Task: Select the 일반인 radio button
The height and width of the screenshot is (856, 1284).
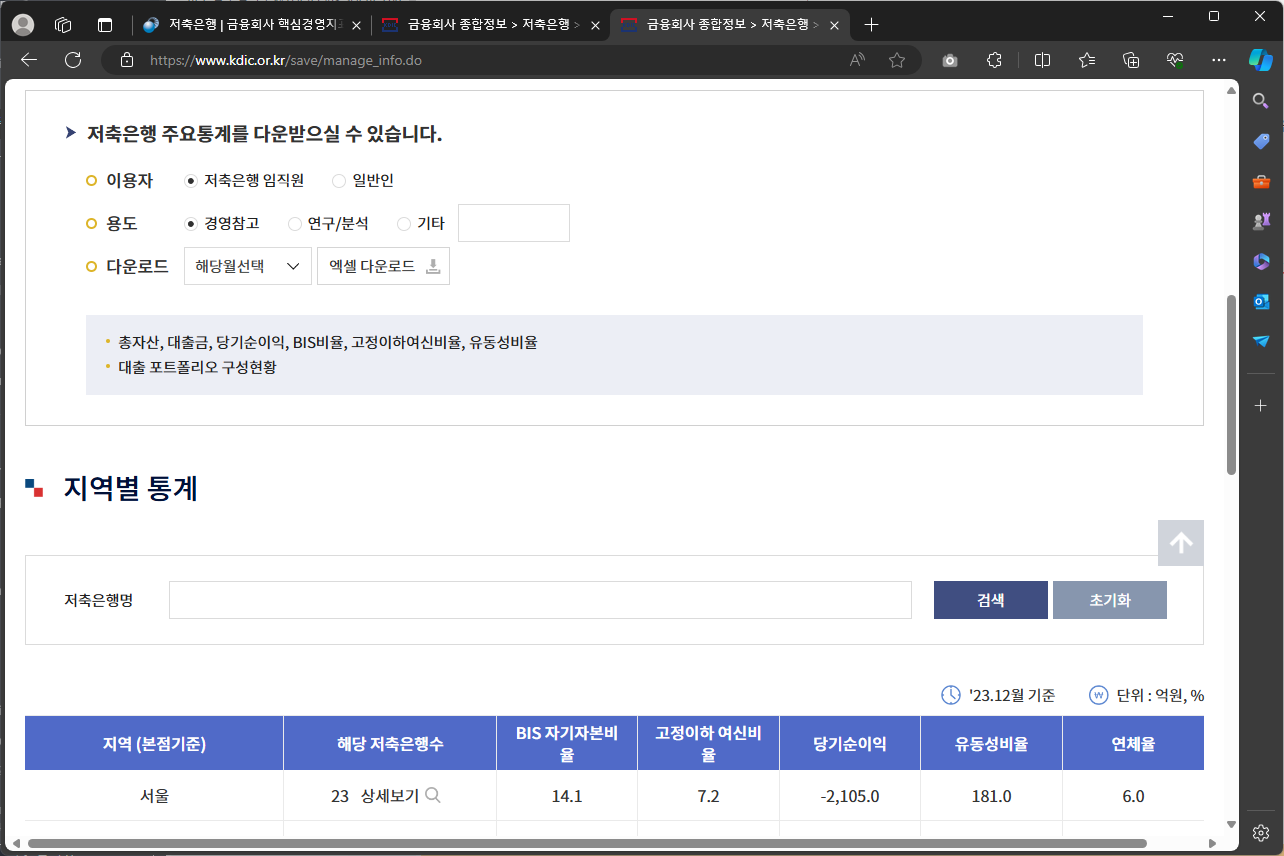Action: pos(339,181)
